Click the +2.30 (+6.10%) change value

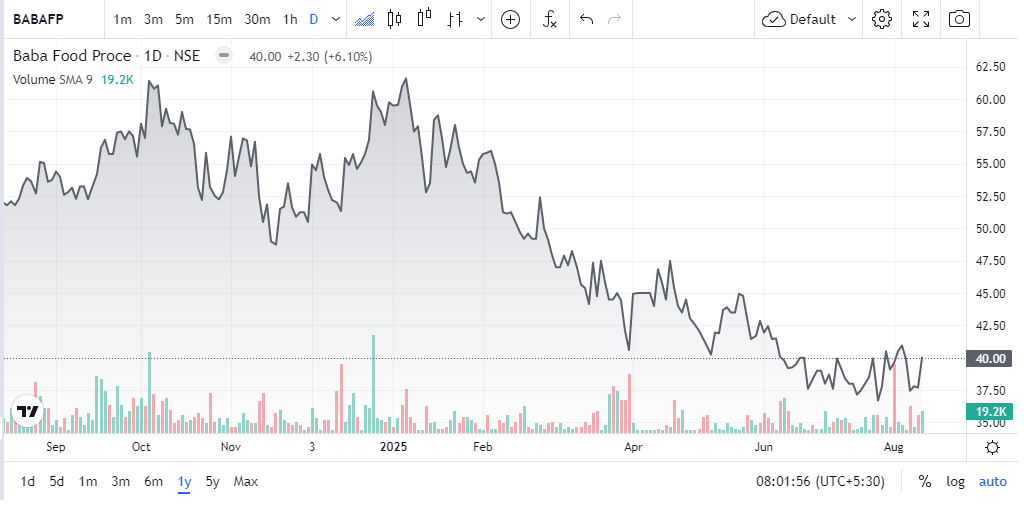[329, 56]
